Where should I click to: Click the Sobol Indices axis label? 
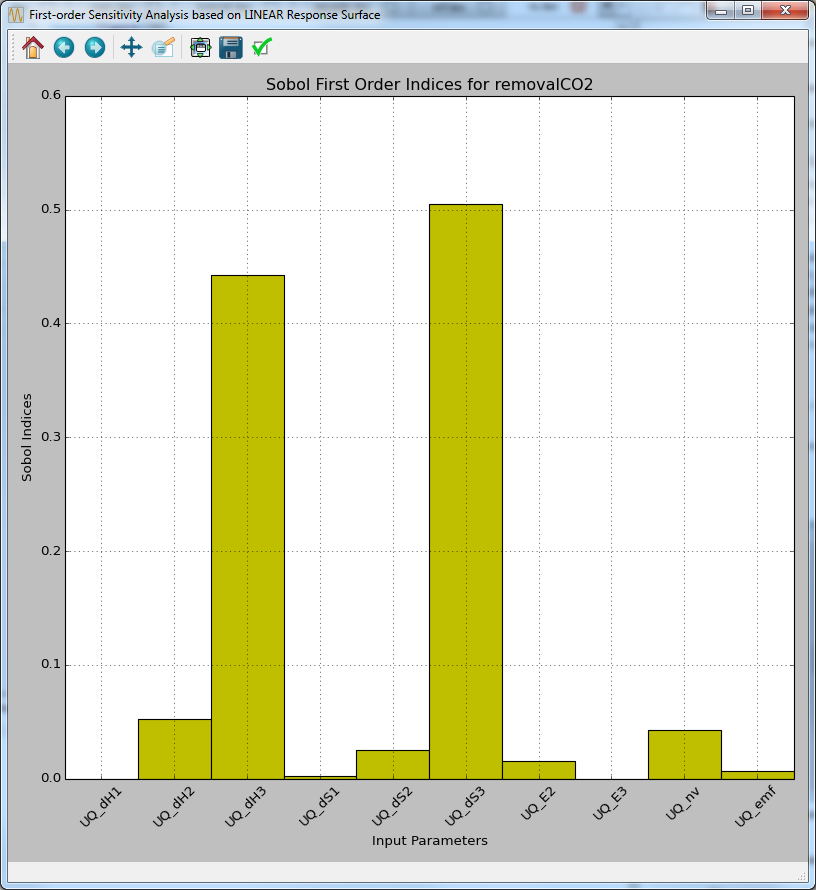click(27, 434)
